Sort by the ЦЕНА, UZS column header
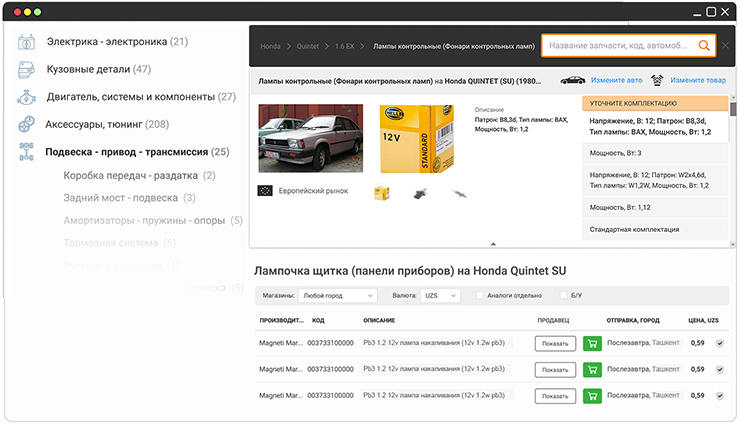Viewport: 740px width, 430px height. (703, 320)
